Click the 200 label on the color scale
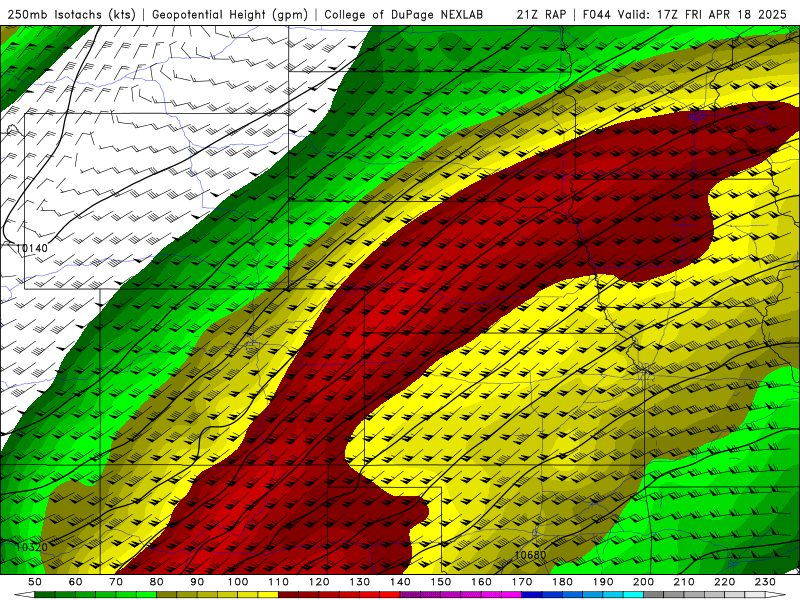Screen dimensions: 800x600 coord(643,582)
